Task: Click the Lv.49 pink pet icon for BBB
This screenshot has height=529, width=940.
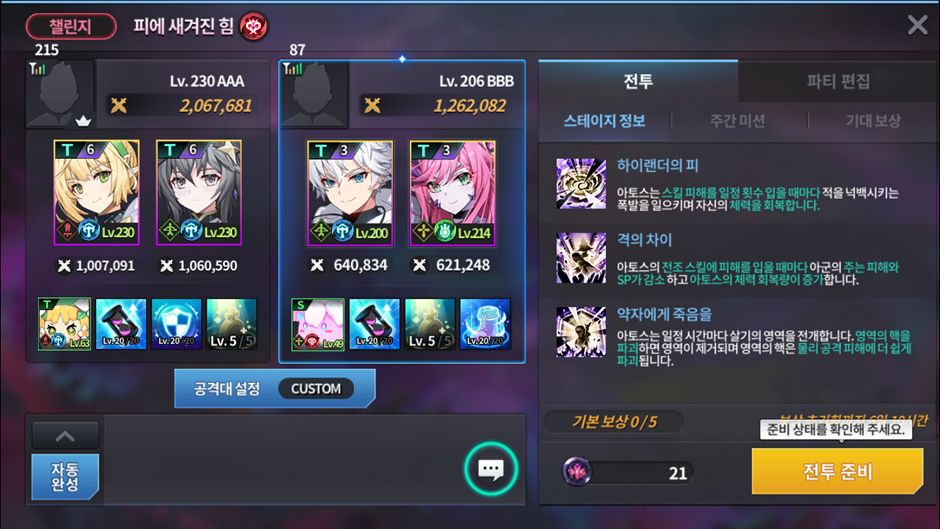Action: point(318,324)
